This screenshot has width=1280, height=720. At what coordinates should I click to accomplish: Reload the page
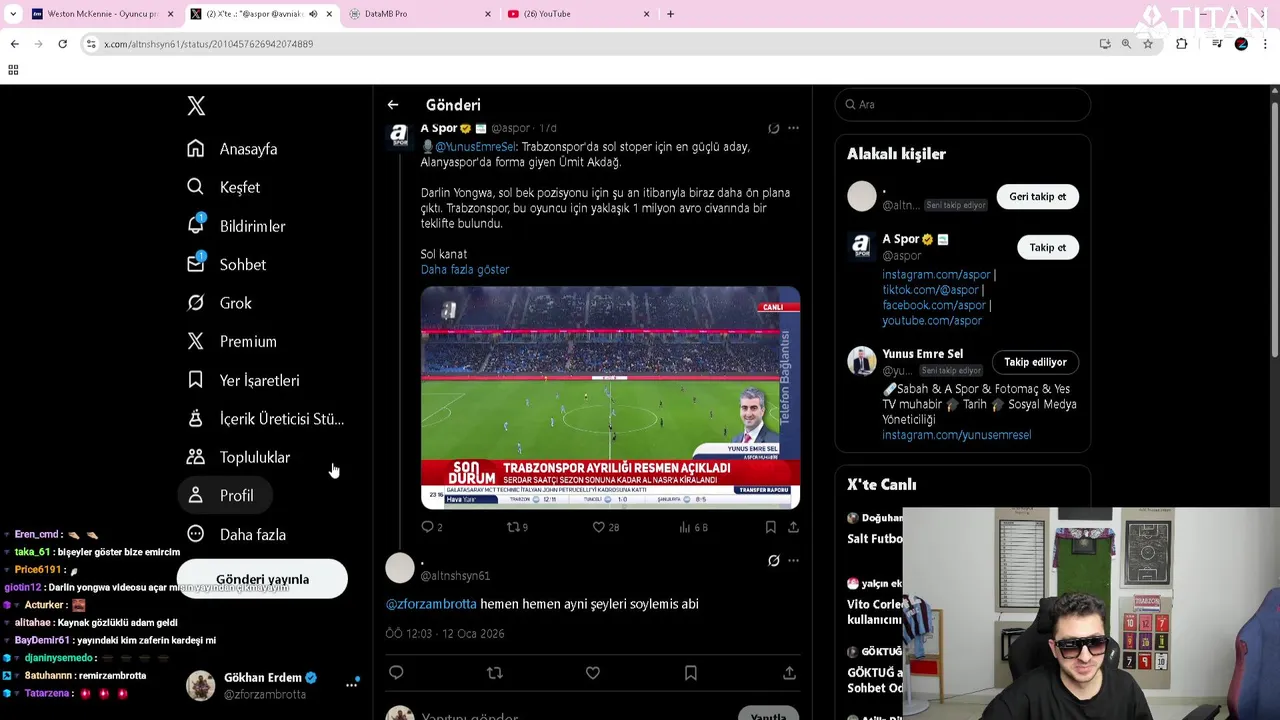point(62,44)
